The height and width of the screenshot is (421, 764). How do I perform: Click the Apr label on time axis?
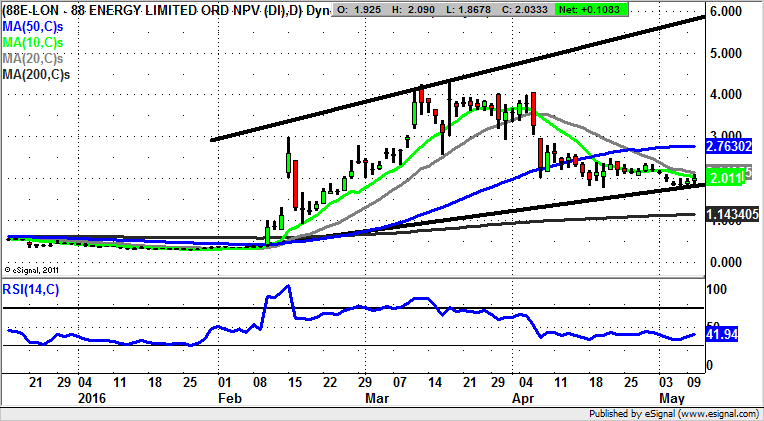point(523,398)
